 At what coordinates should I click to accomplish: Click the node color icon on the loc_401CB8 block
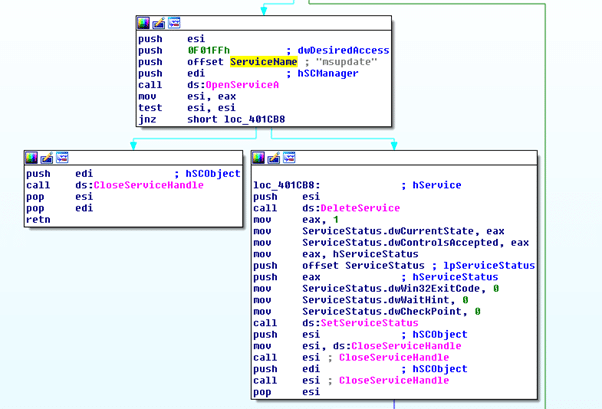pos(259,158)
